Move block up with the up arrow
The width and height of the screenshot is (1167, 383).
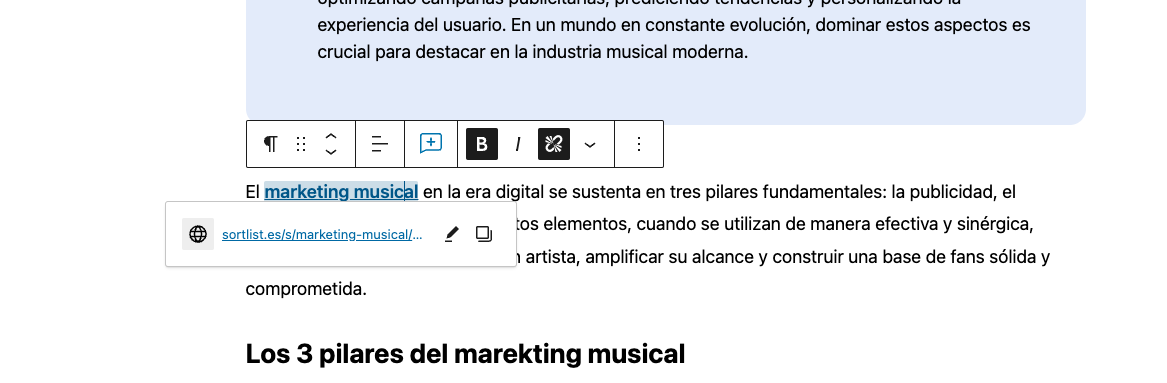[331, 136]
